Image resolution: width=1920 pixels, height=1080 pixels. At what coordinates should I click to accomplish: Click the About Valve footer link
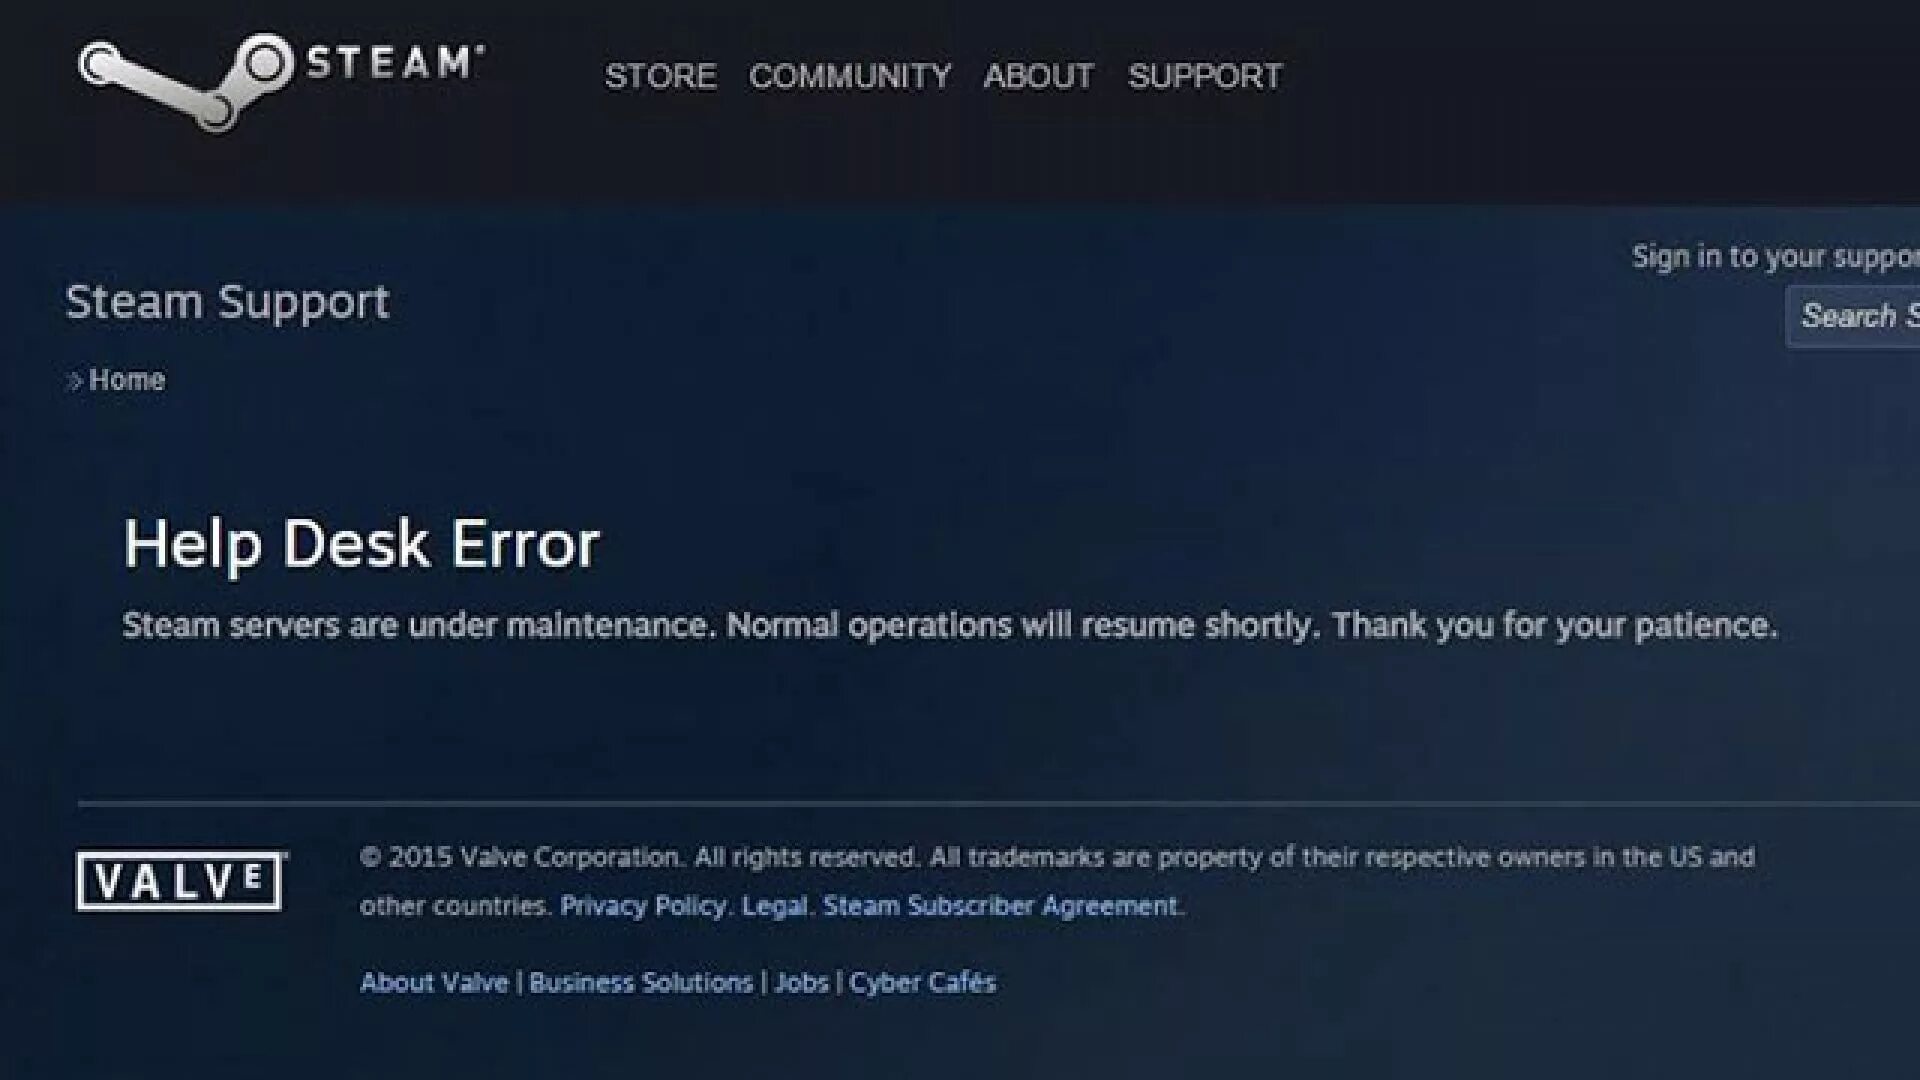click(433, 982)
